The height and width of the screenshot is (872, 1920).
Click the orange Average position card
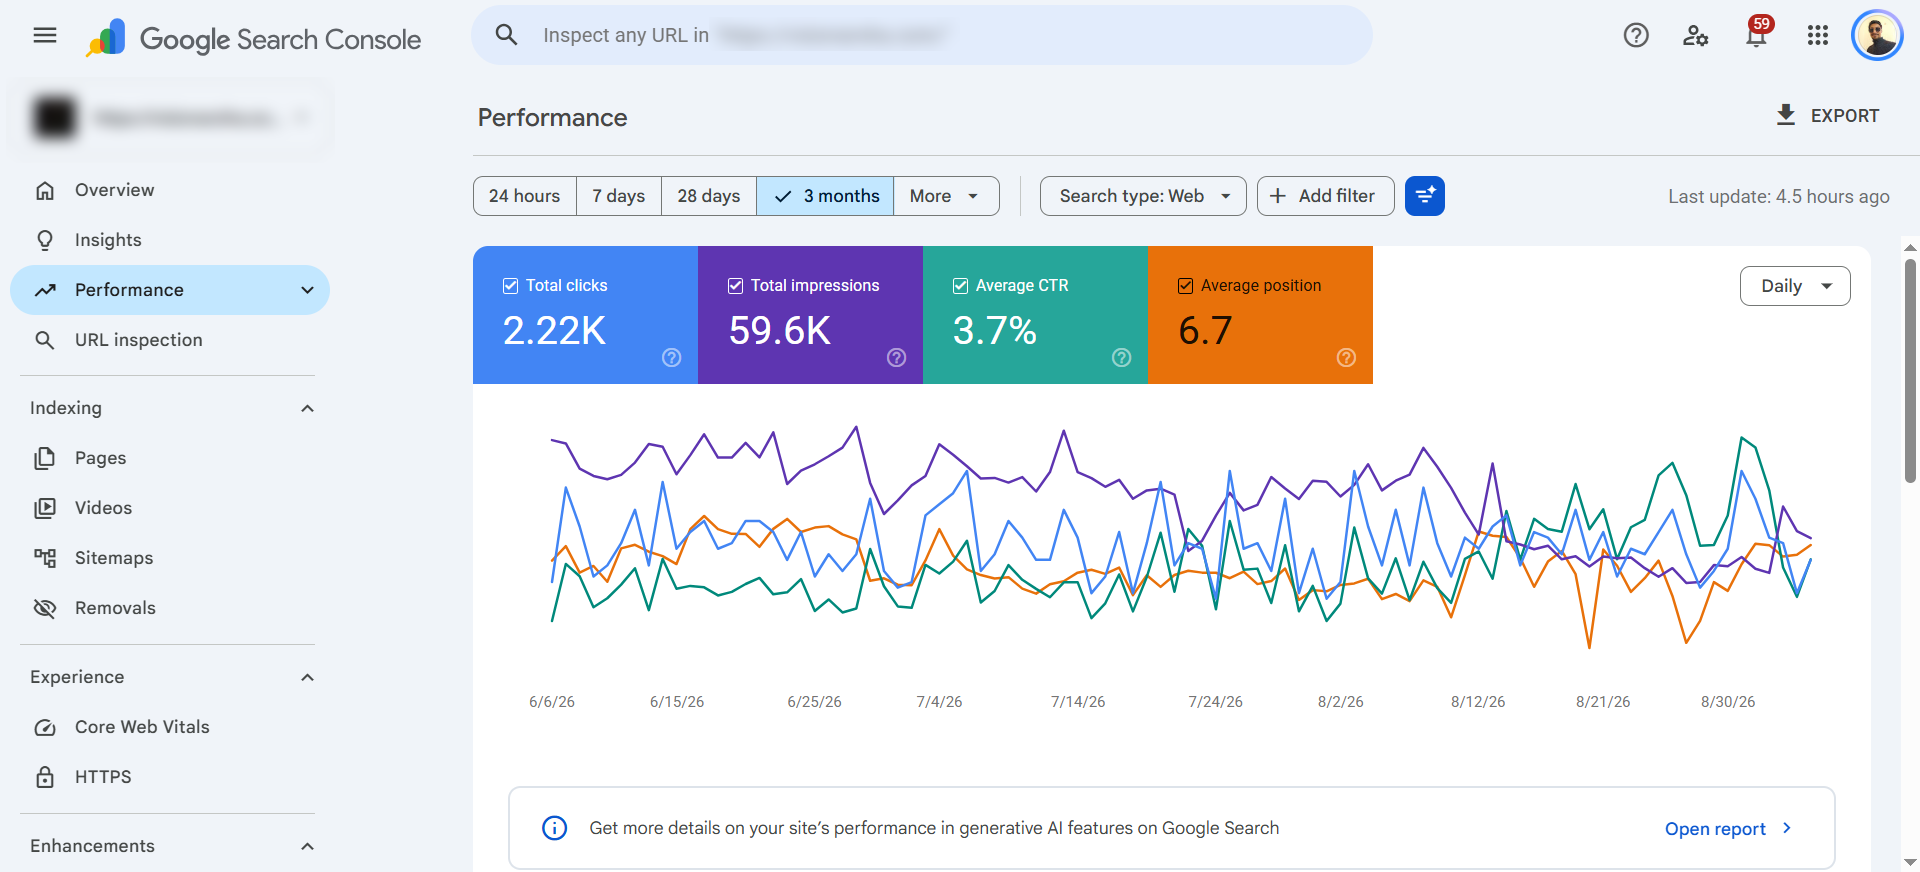(1260, 315)
